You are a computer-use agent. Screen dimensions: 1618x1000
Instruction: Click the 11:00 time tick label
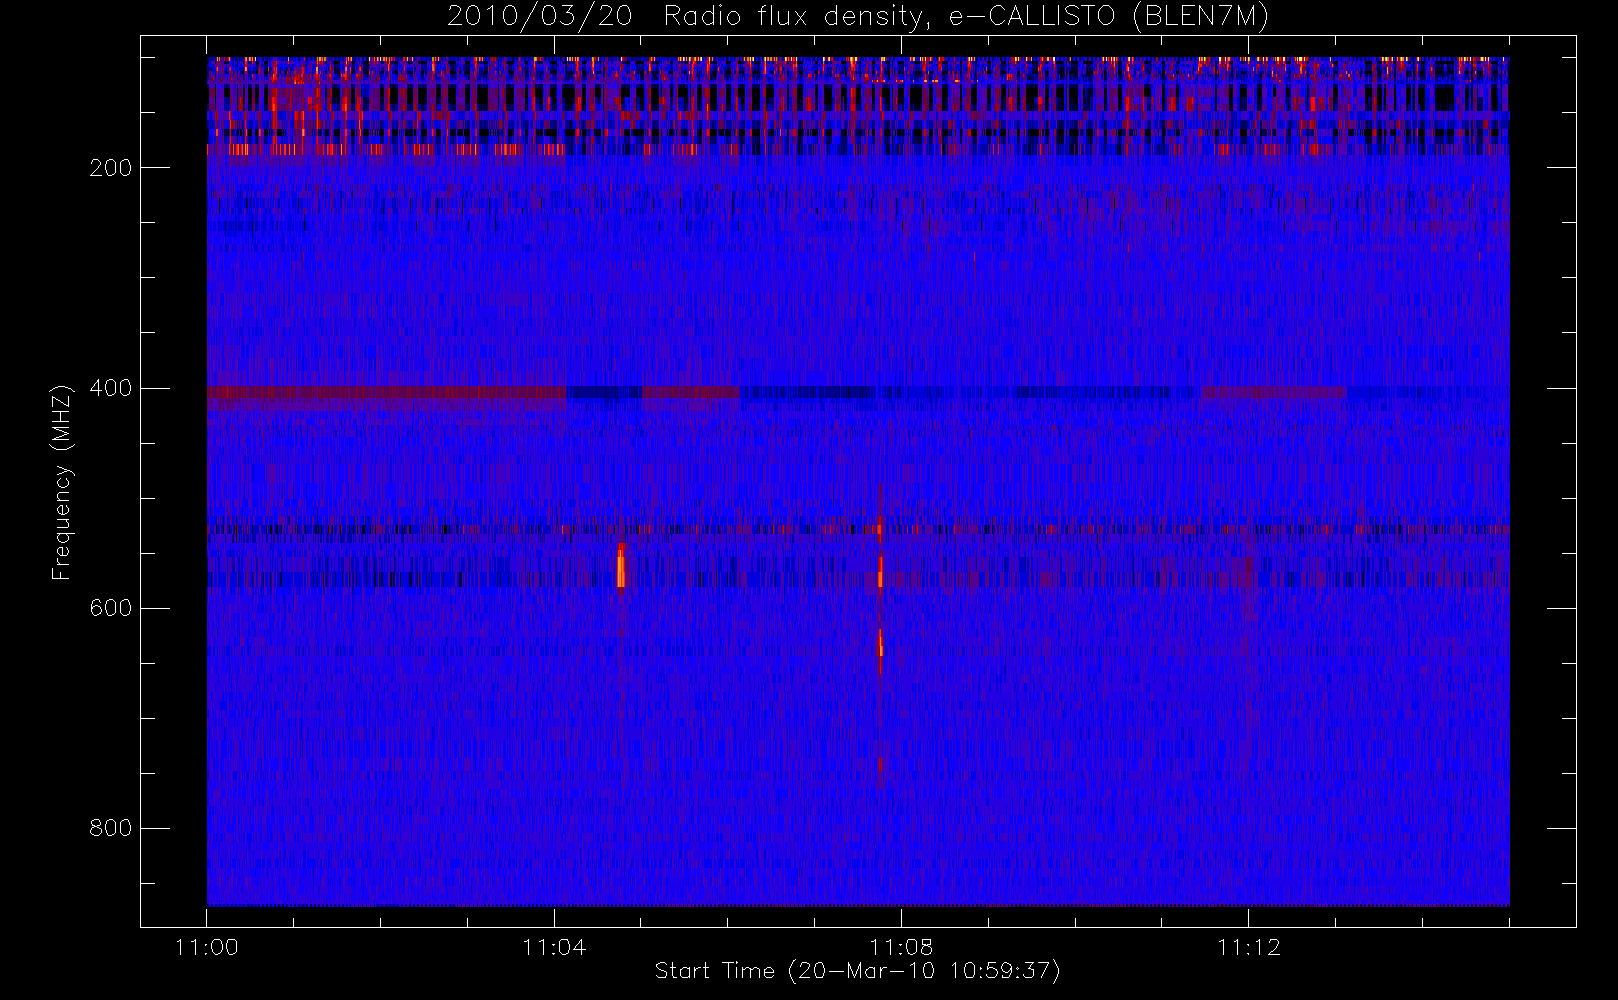(207, 947)
